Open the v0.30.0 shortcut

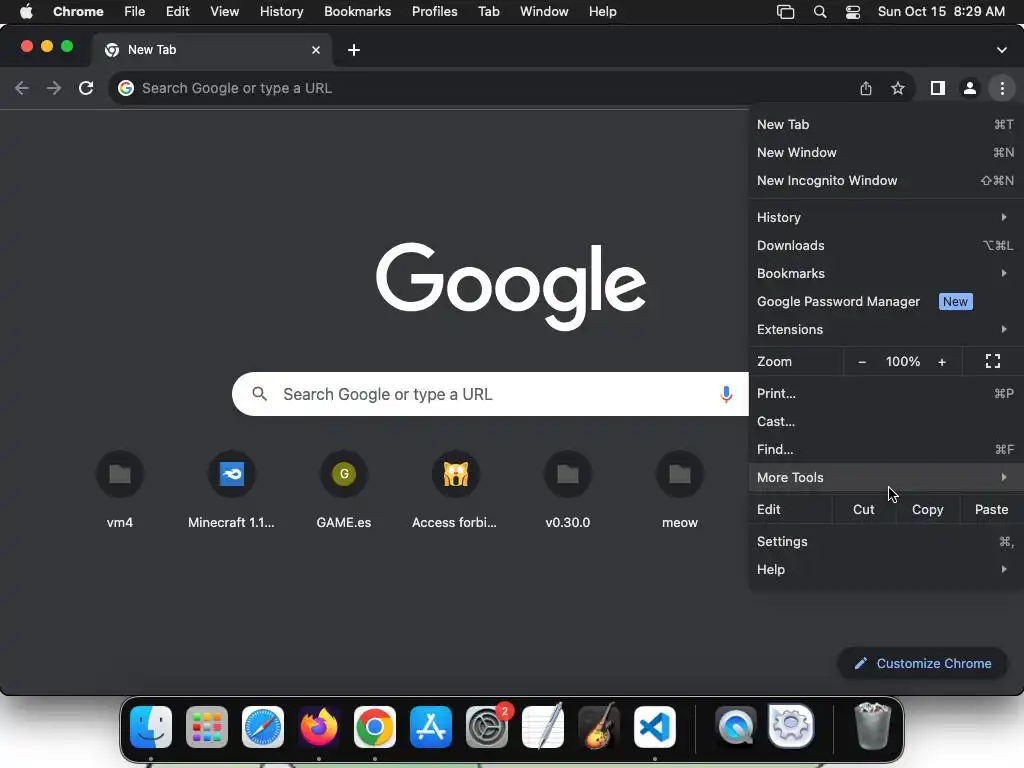(x=568, y=490)
